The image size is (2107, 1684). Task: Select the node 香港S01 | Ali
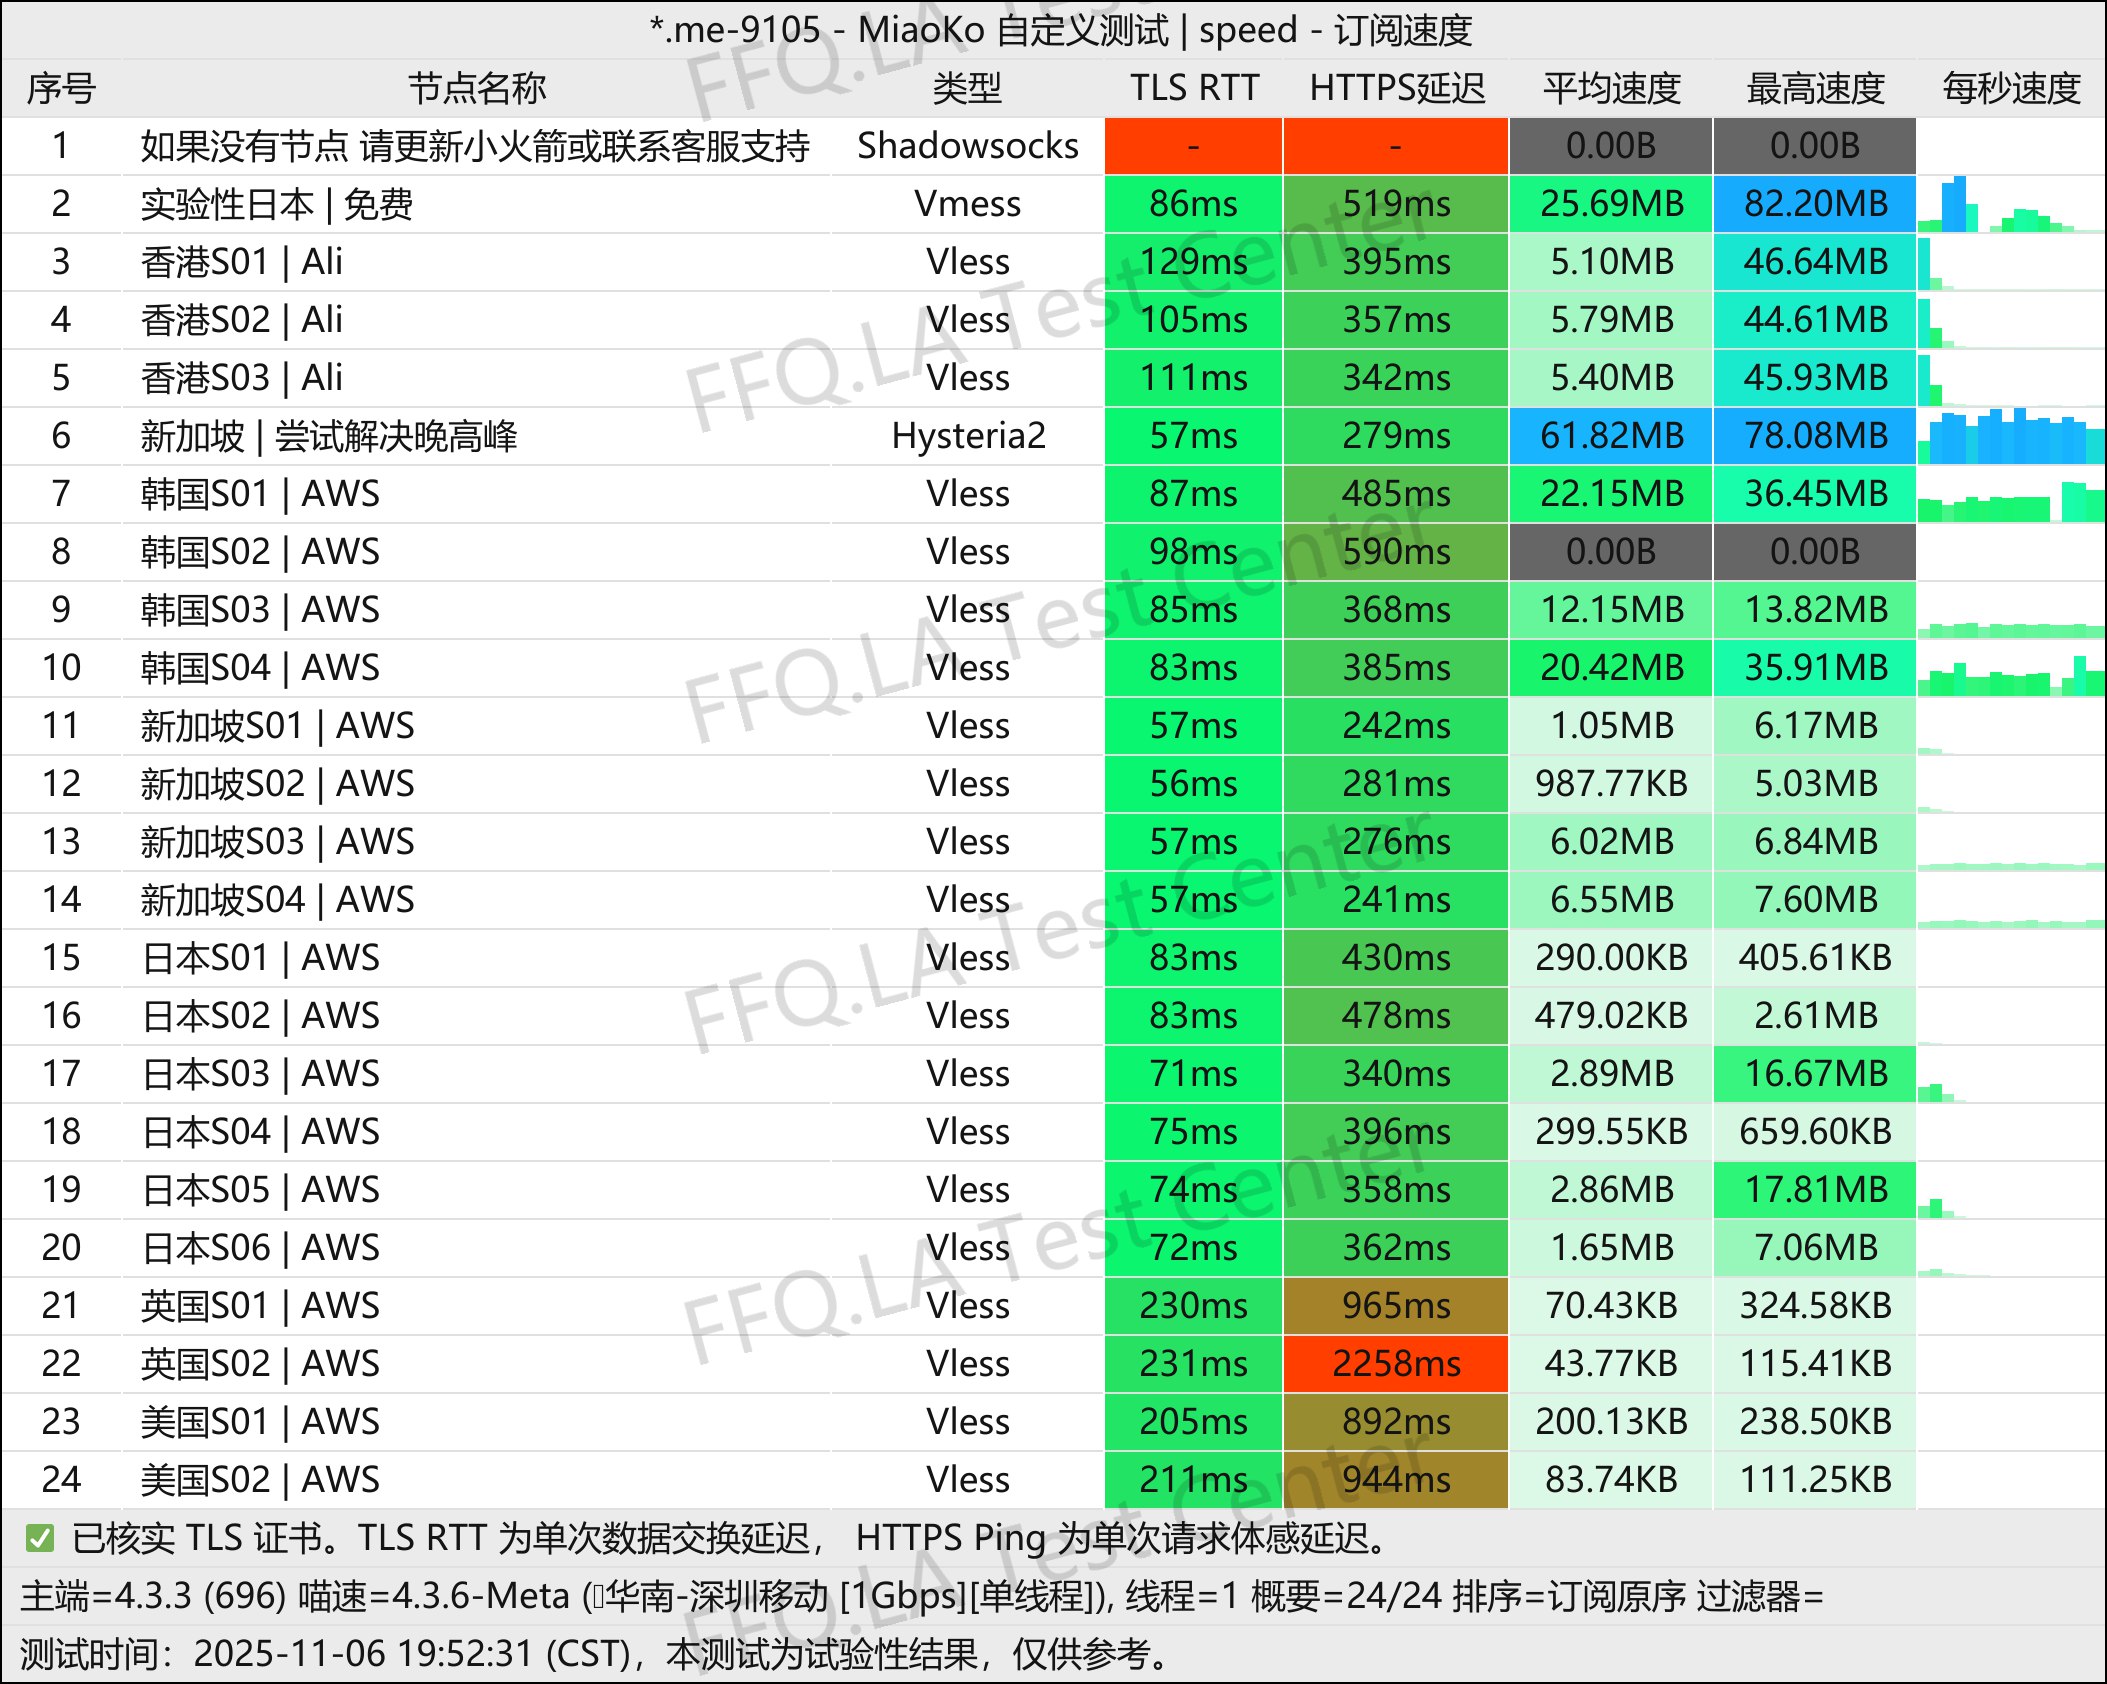click(x=241, y=262)
